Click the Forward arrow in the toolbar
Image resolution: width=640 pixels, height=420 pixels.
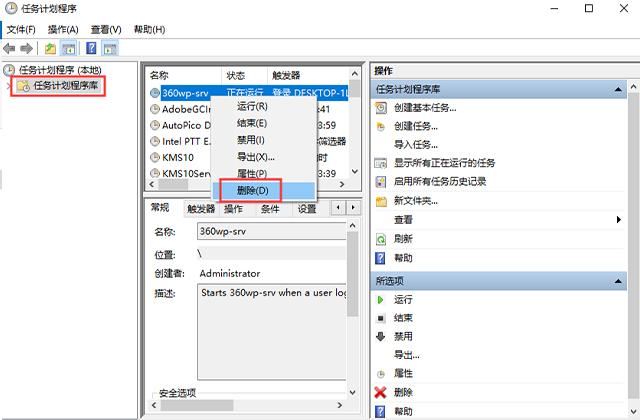click(x=27, y=49)
